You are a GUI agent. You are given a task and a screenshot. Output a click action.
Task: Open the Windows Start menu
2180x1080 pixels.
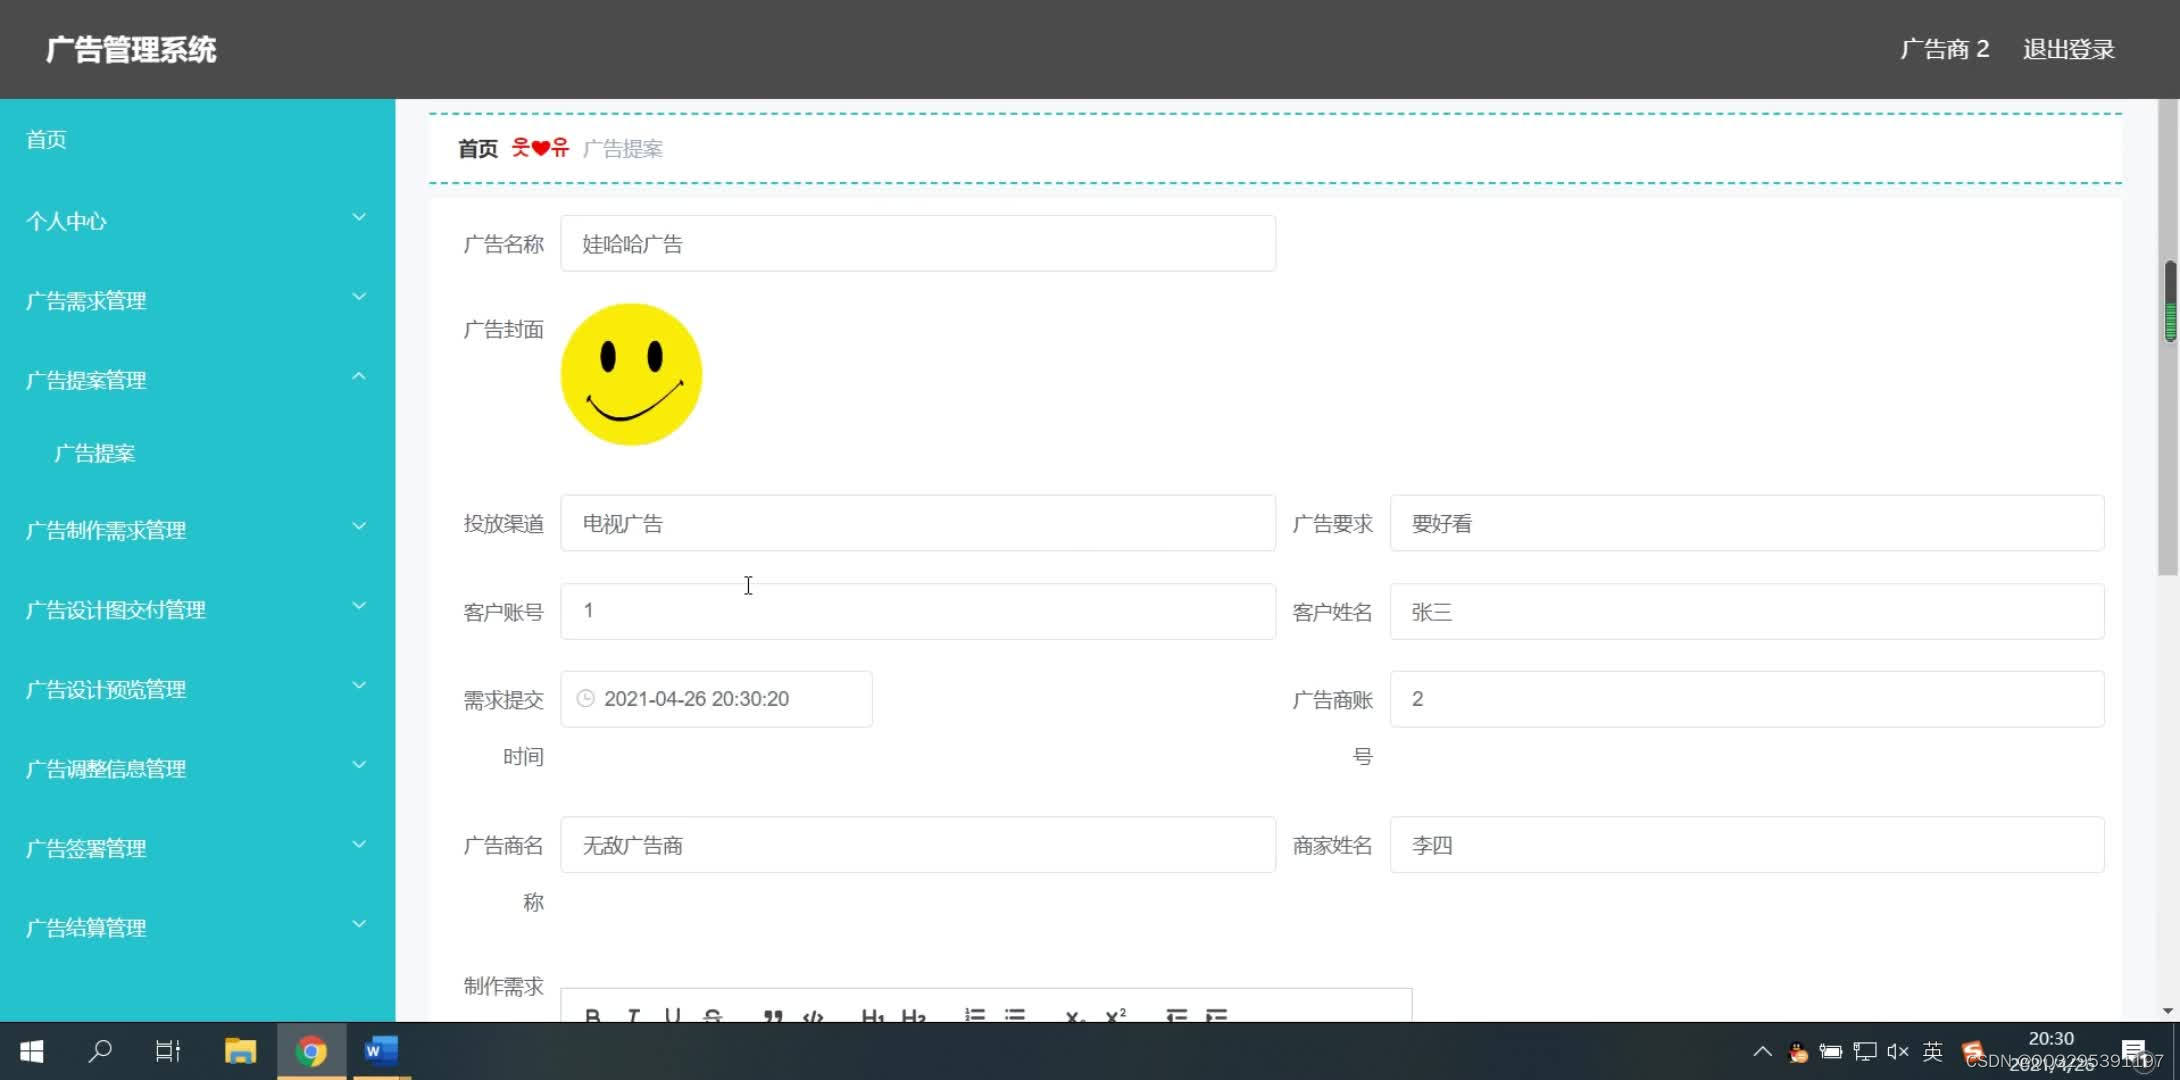pos(32,1051)
